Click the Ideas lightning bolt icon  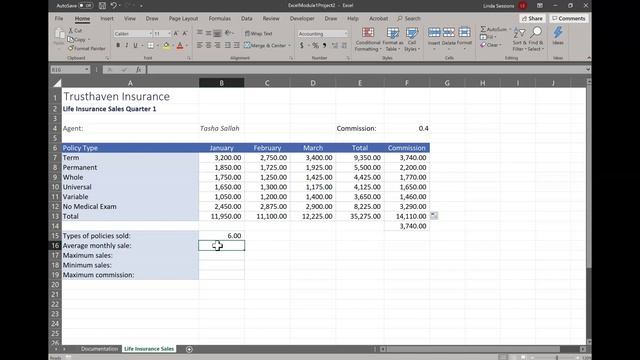click(558, 33)
